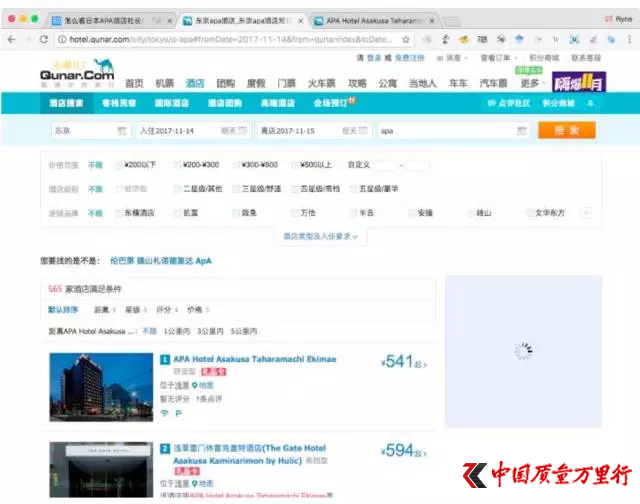640x504 pixels.
Task: Open APA Hotel Asakusa Taharamachi Ekimae link
Action: tap(255, 359)
